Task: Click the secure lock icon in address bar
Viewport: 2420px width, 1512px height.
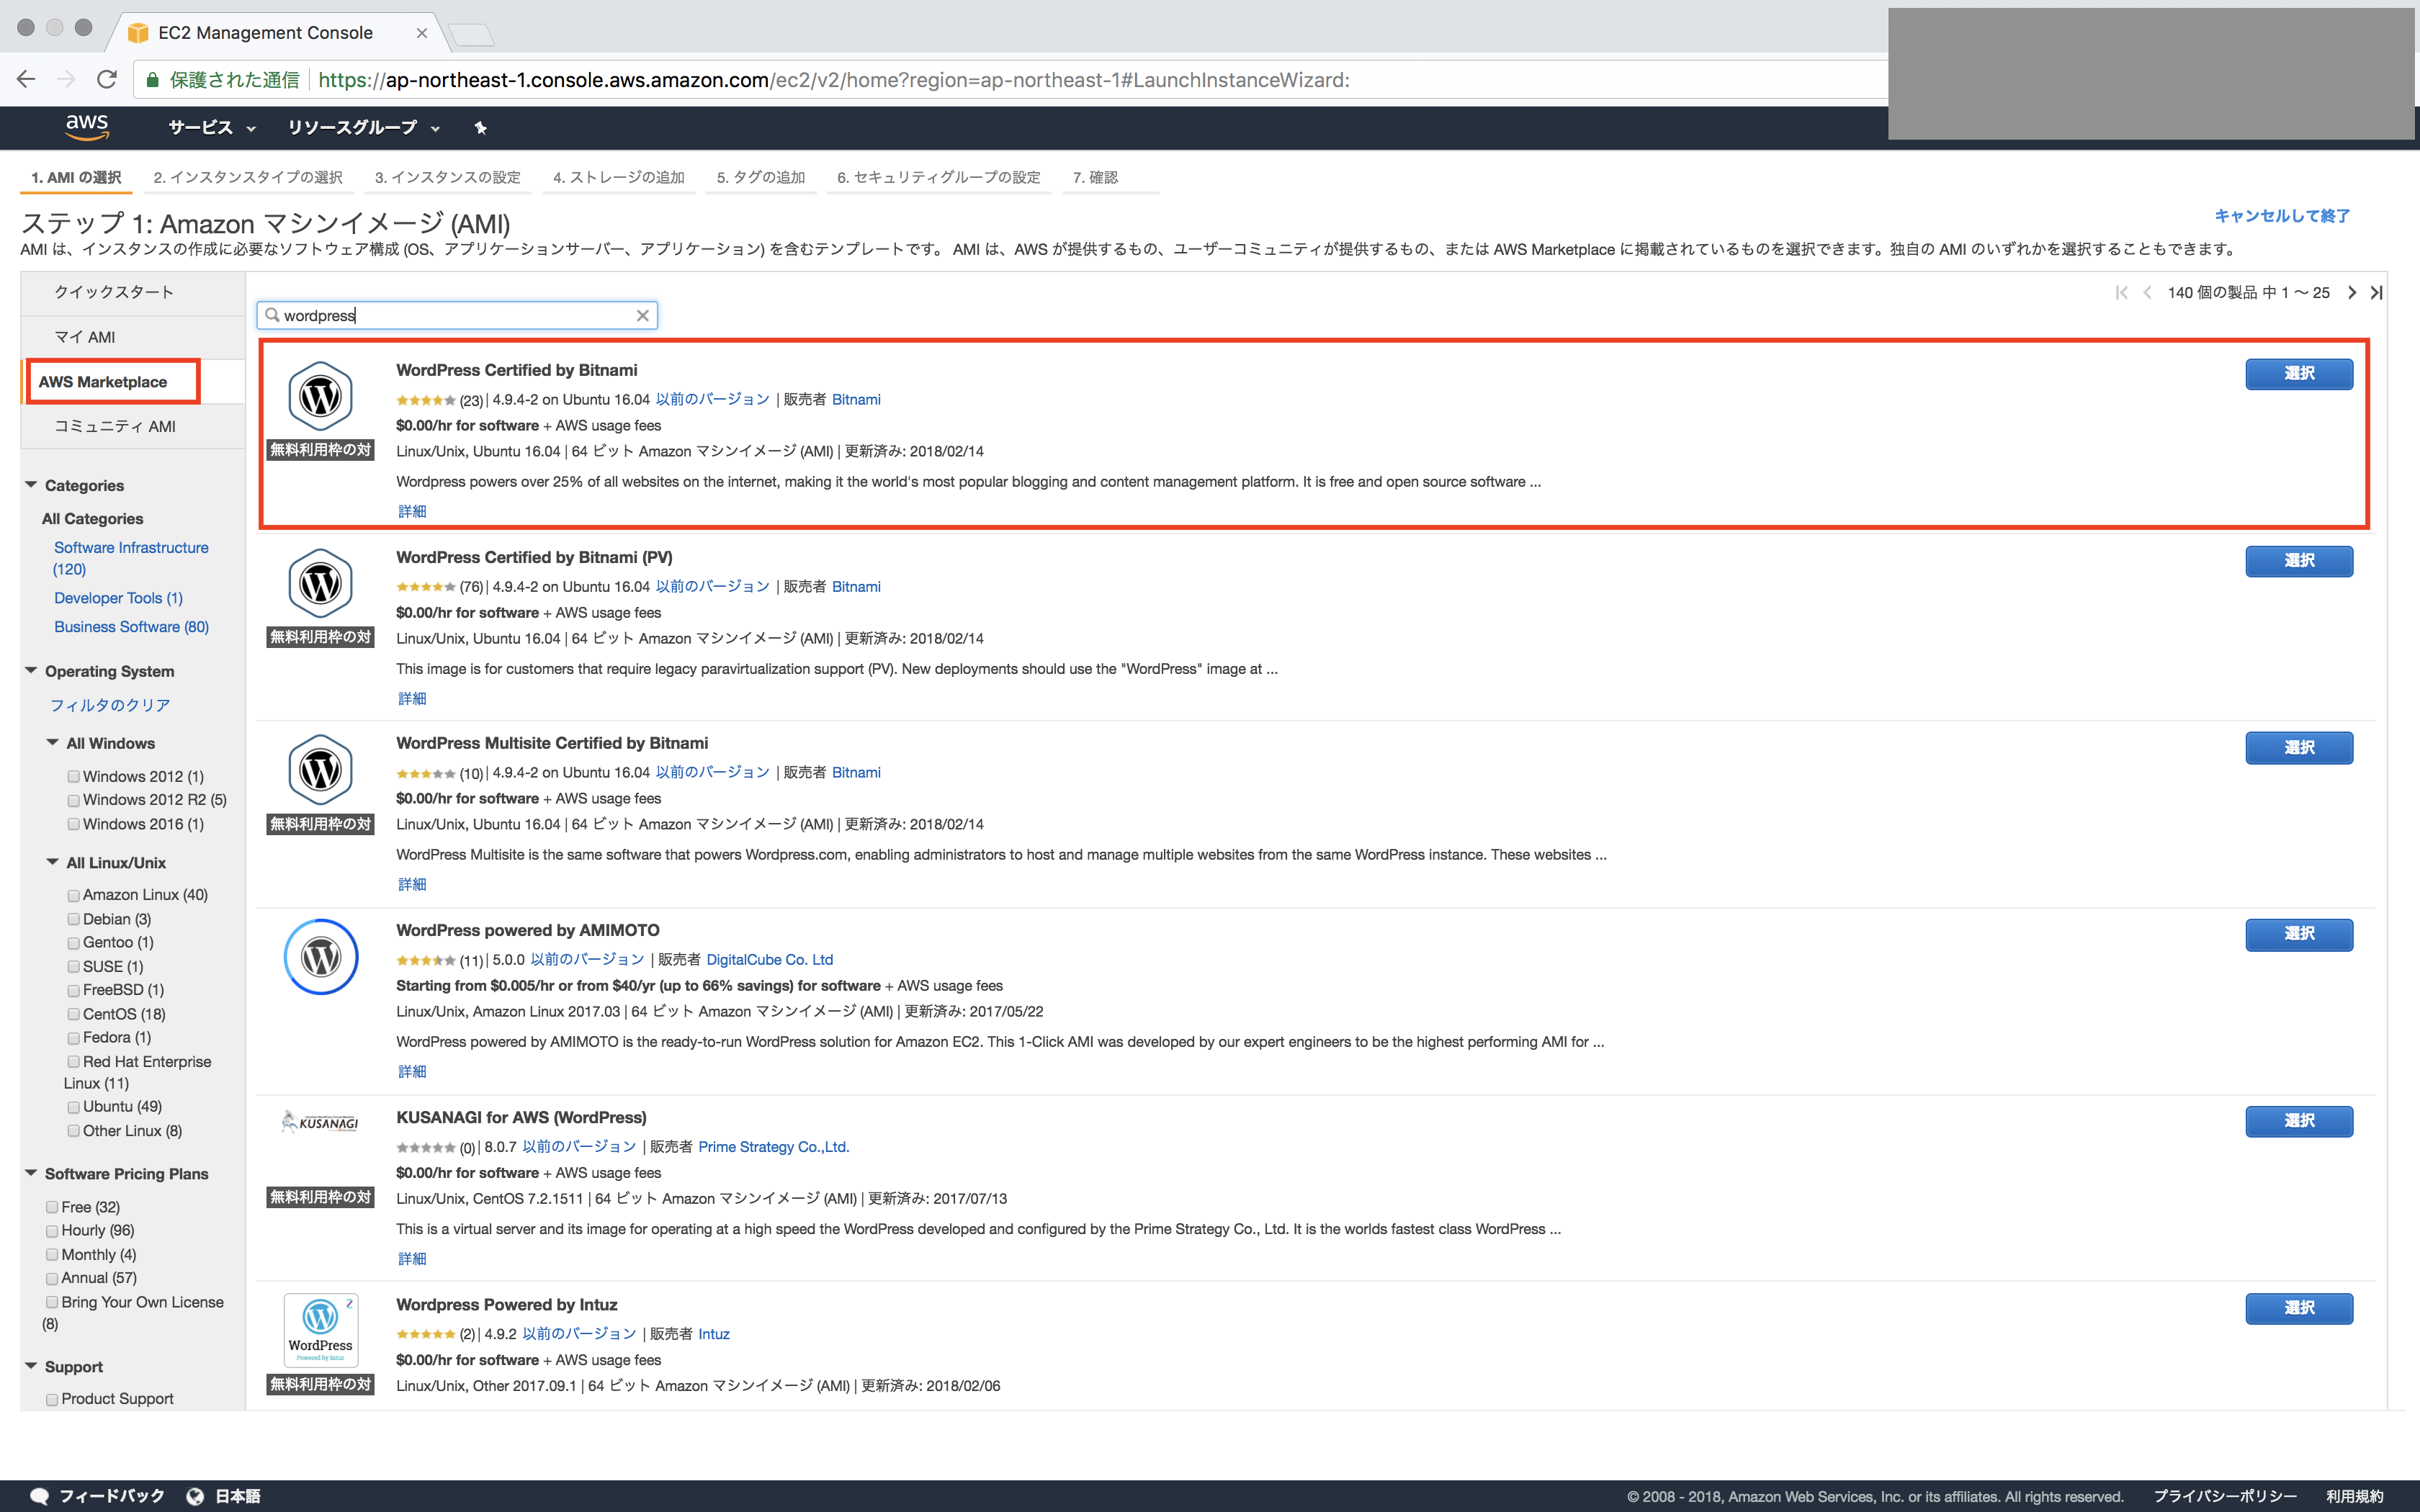Action: 153,80
